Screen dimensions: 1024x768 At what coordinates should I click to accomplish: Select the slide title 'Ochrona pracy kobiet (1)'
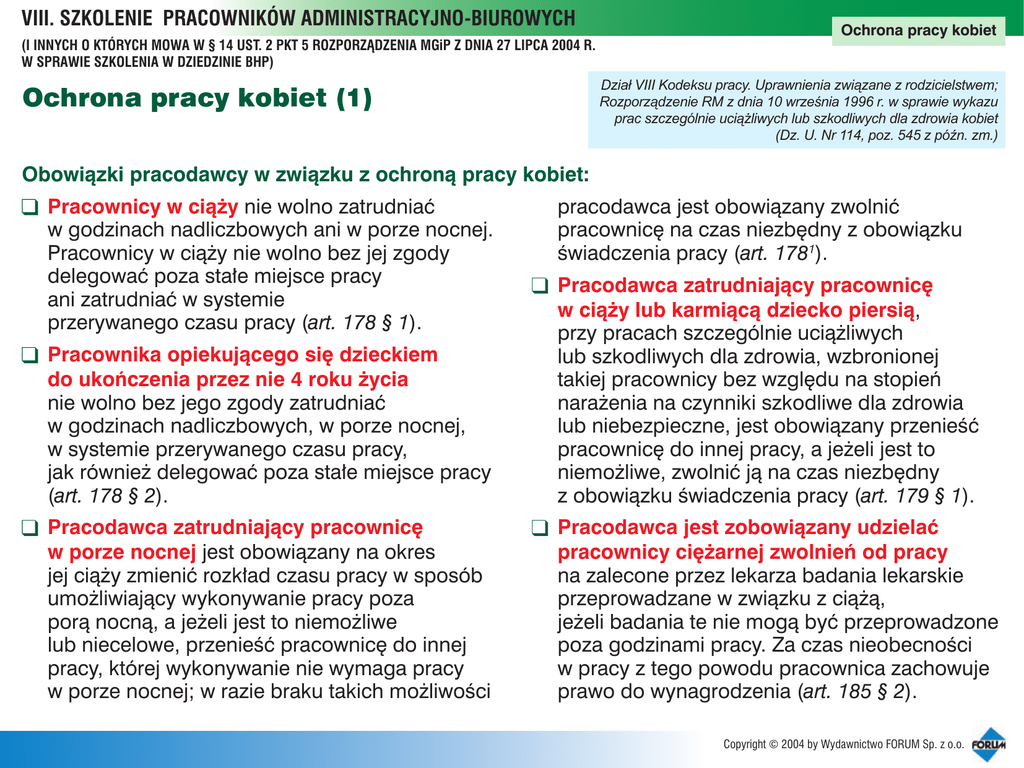197,98
